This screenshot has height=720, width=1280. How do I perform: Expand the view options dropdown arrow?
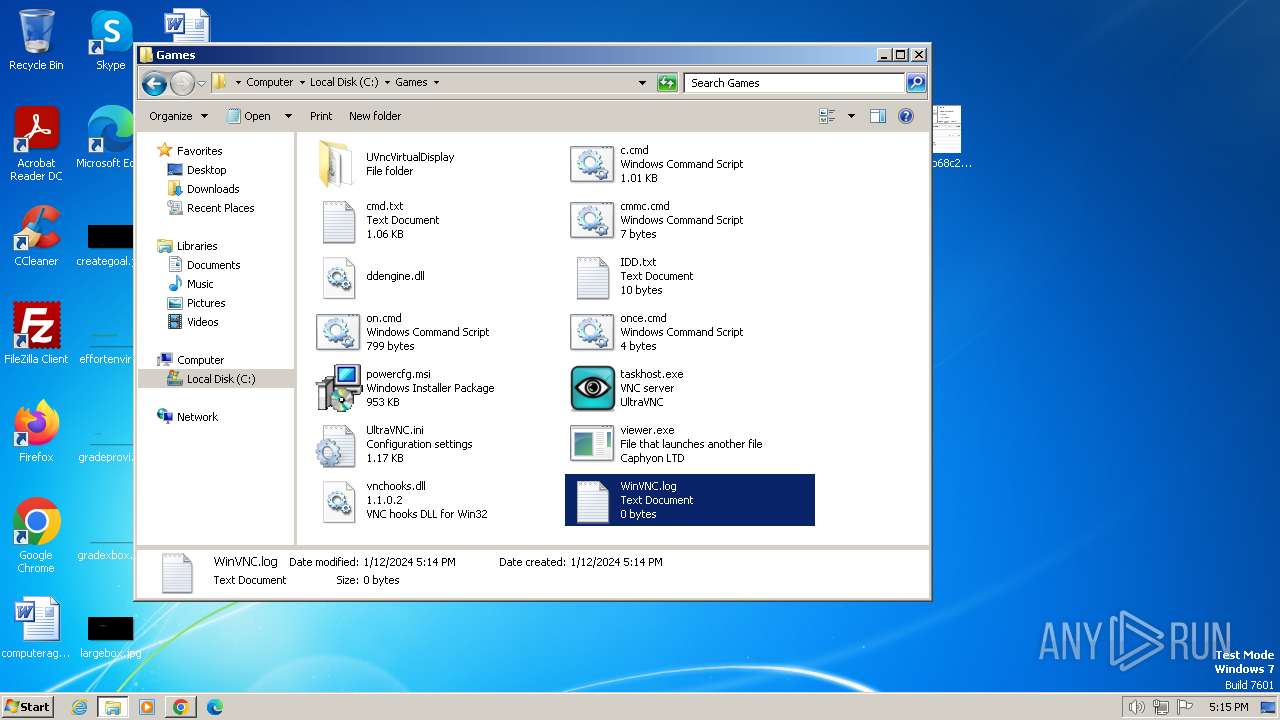pyautogui.click(x=851, y=116)
